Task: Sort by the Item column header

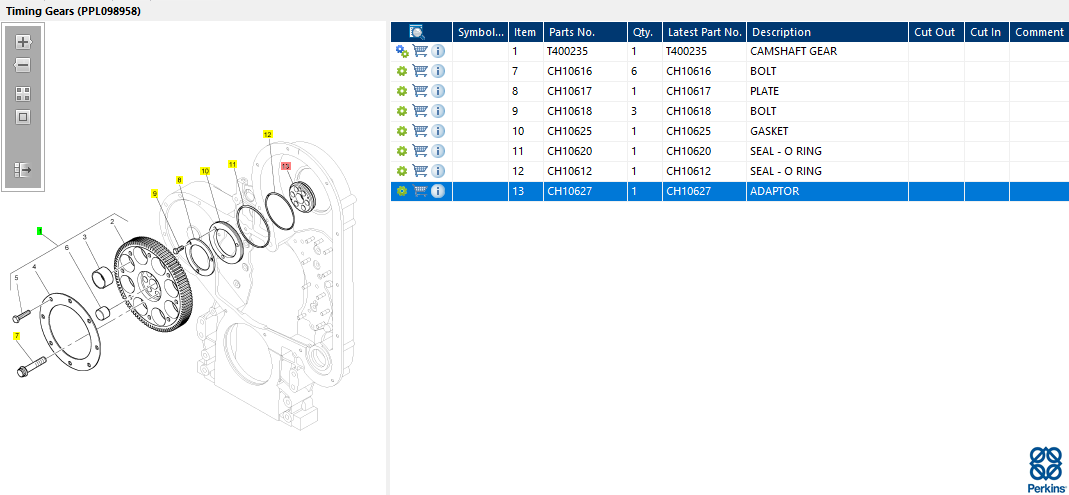Action: click(526, 32)
